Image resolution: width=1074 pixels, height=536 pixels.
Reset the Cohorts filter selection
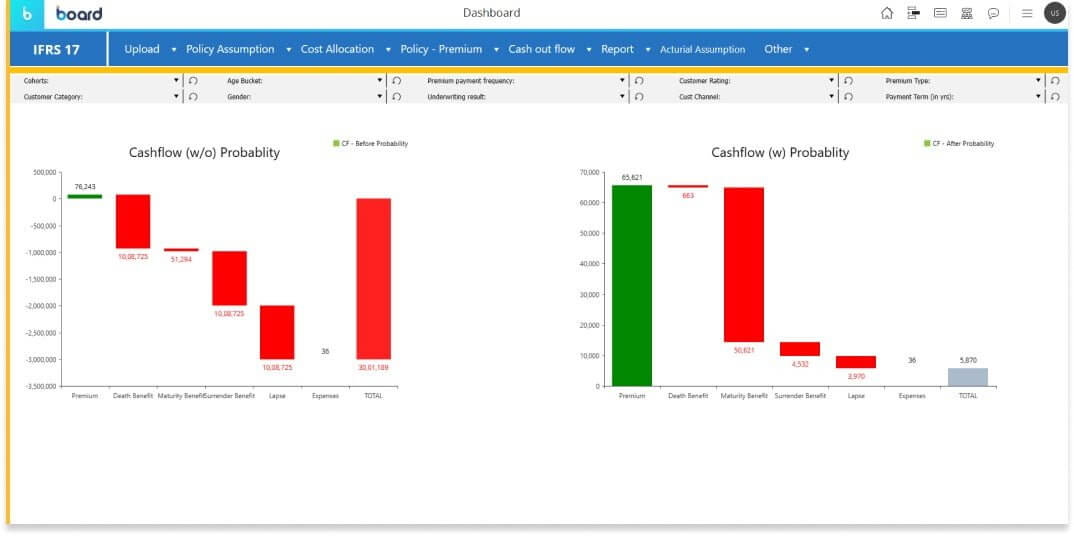[x=193, y=80]
